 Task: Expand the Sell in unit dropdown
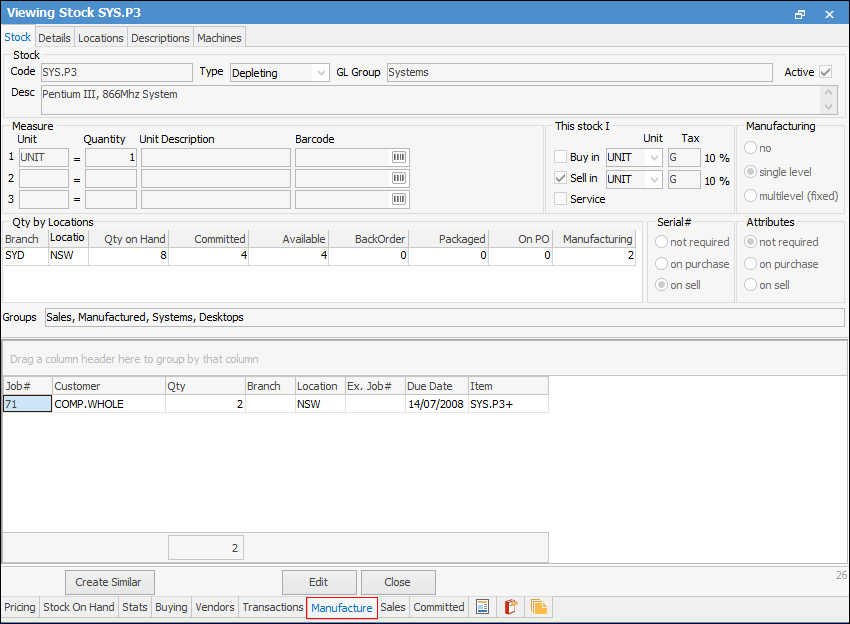tap(654, 179)
